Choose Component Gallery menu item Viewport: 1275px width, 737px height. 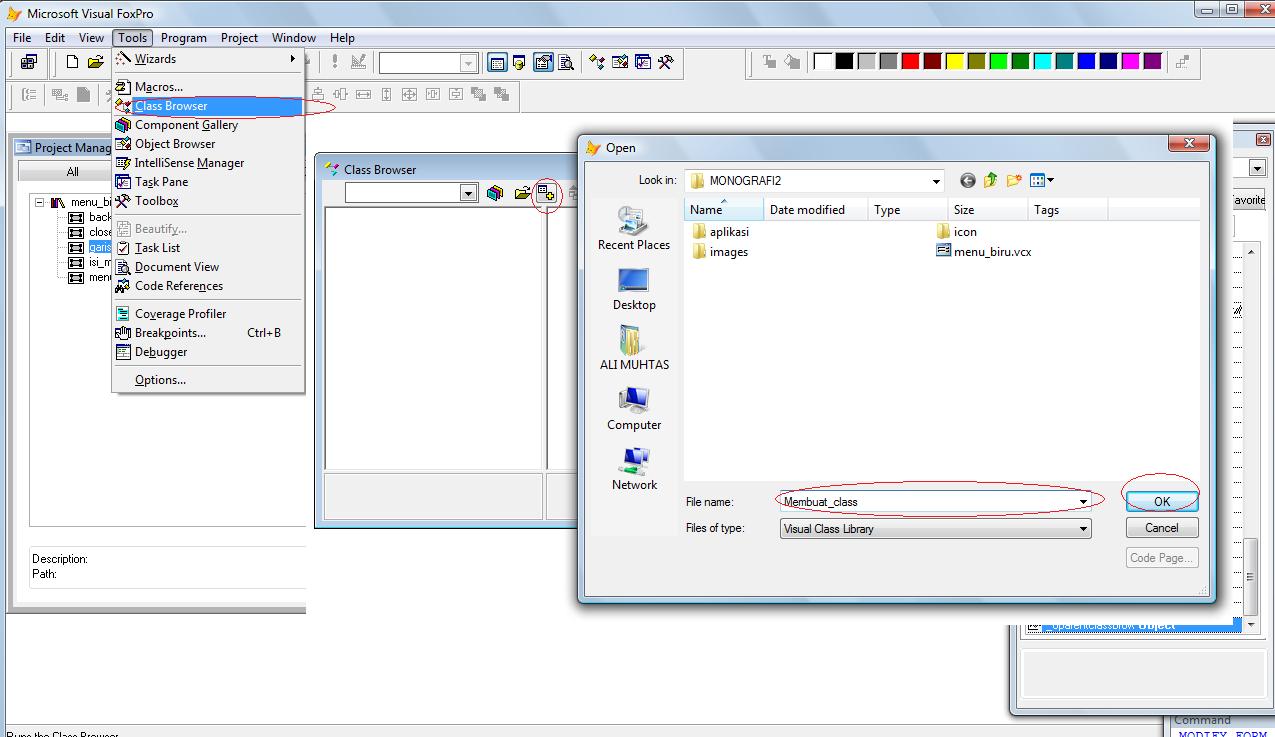pyautogui.click(x=207, y=125)
